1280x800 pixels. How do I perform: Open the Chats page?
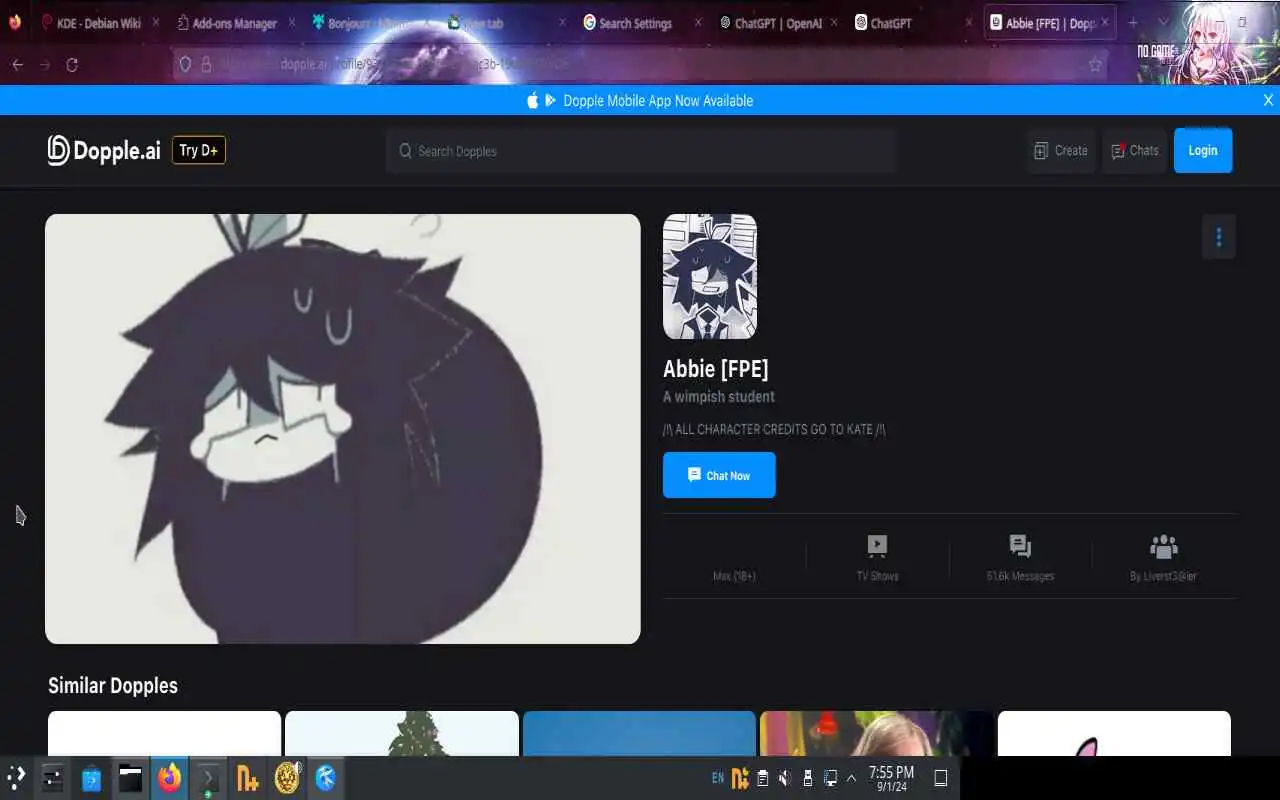(1134, 150)
